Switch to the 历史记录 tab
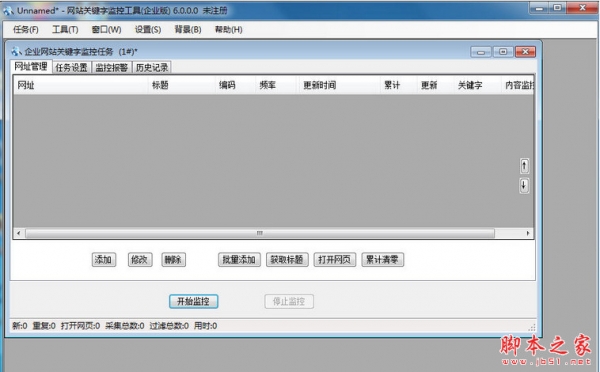 [x=152, y=67]
